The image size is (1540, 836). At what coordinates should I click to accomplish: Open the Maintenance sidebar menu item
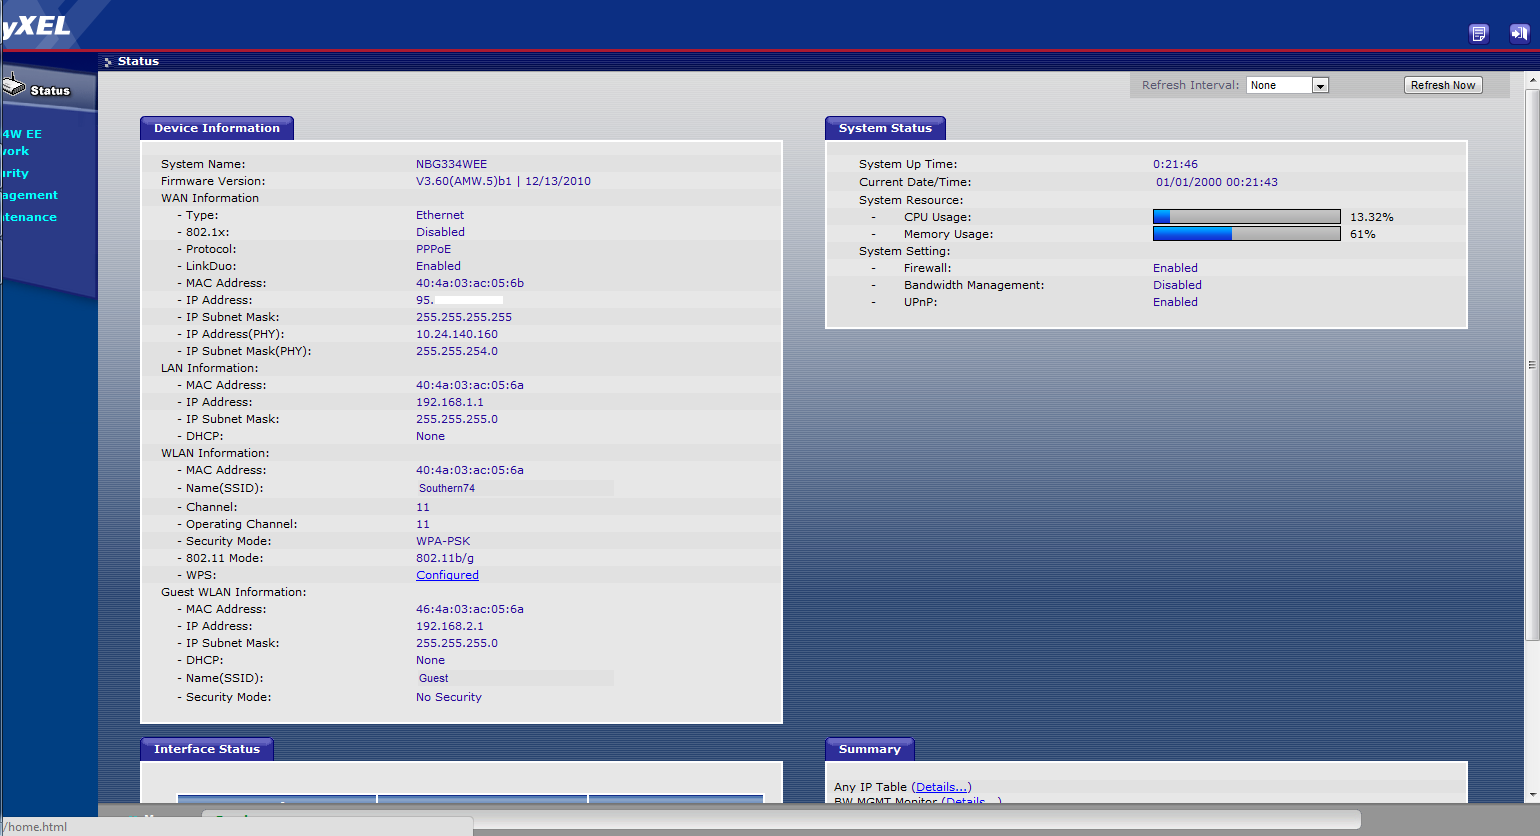click(x=29, y=217)
